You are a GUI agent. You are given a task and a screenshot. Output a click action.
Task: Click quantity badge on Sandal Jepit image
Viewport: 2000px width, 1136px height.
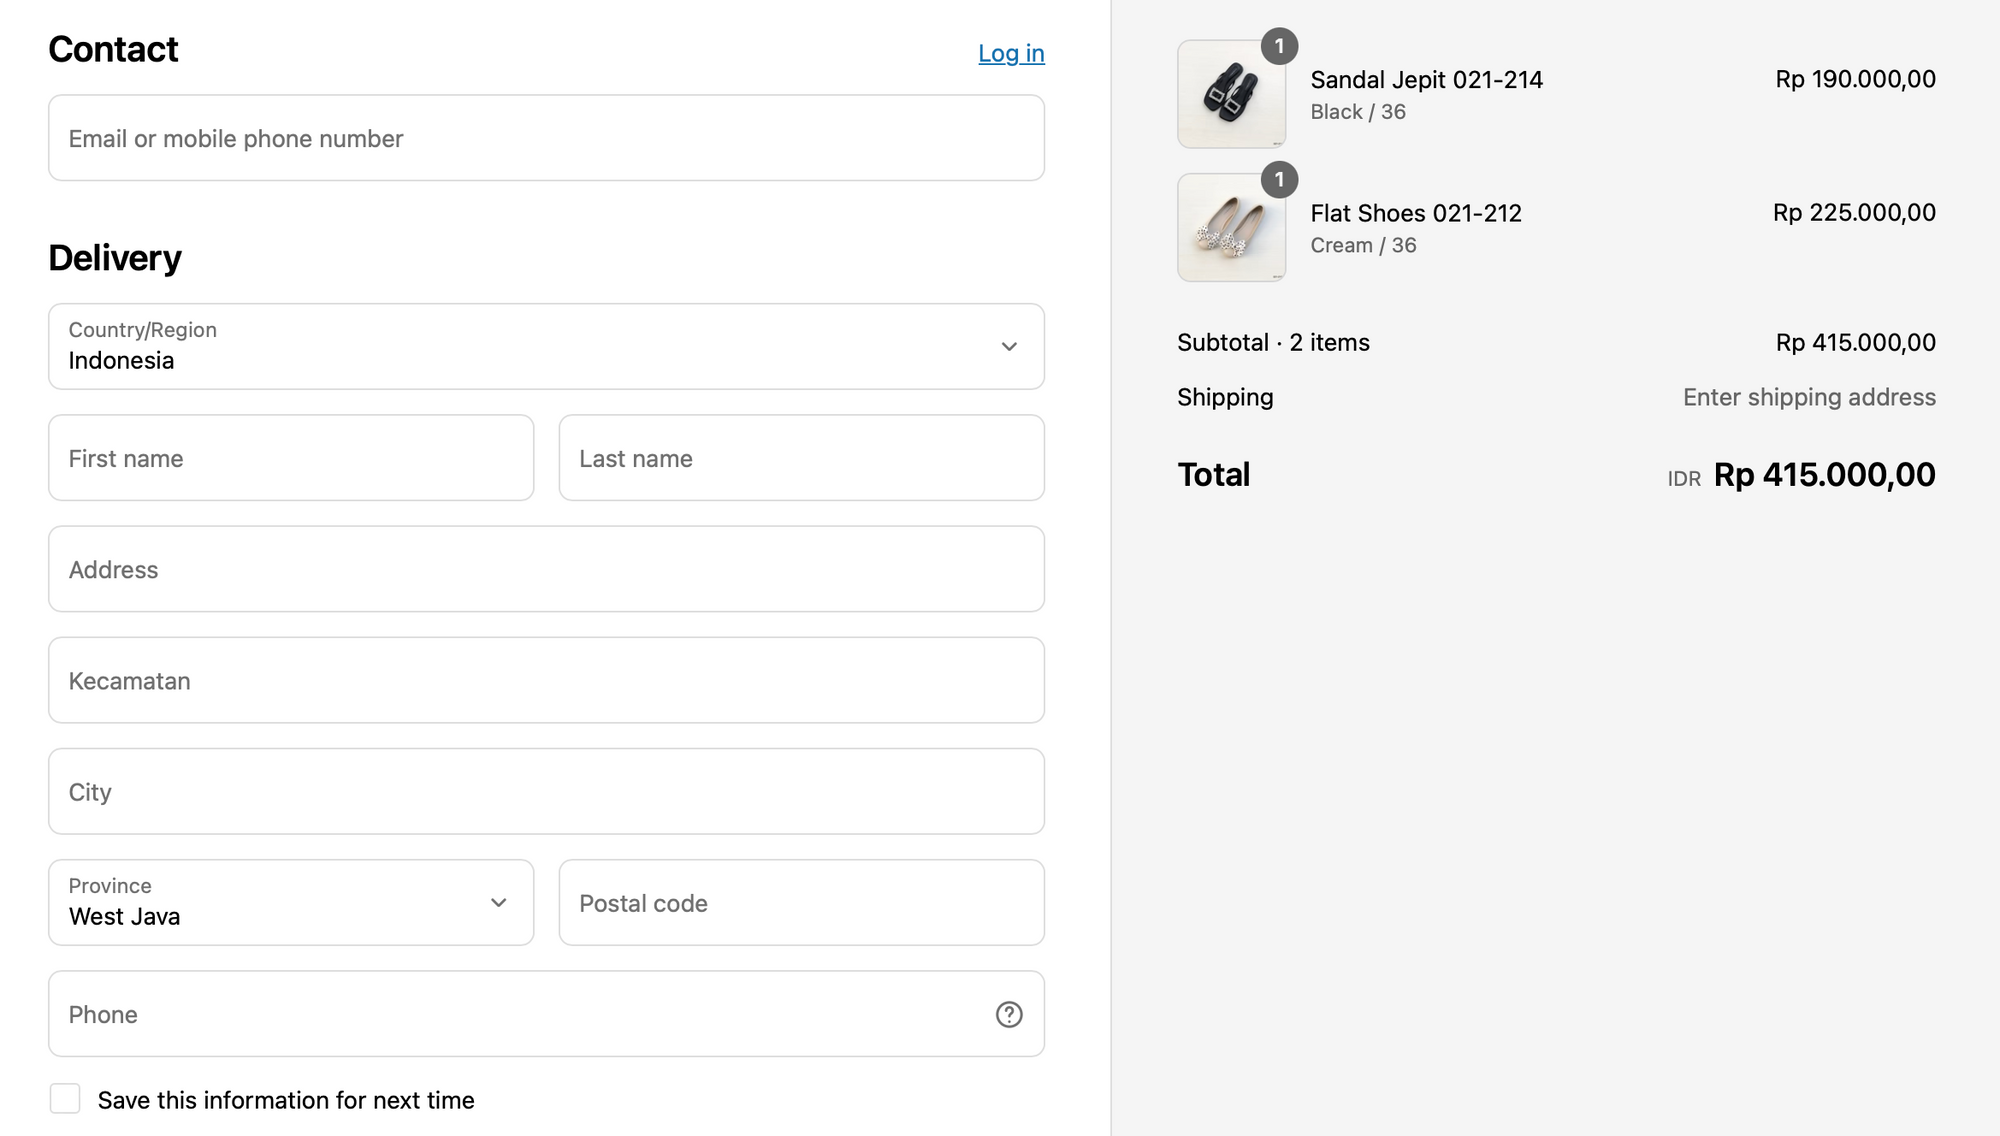pos(1279,46)
